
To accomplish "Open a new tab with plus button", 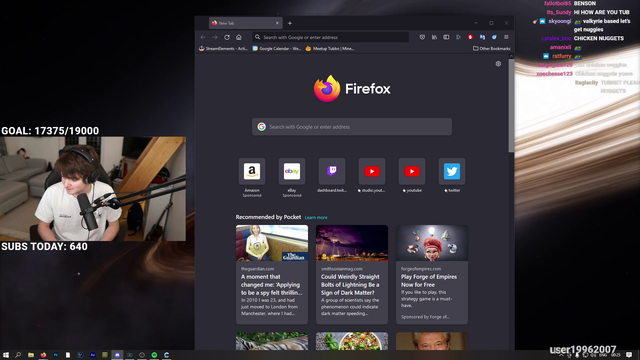I will 290,23.
